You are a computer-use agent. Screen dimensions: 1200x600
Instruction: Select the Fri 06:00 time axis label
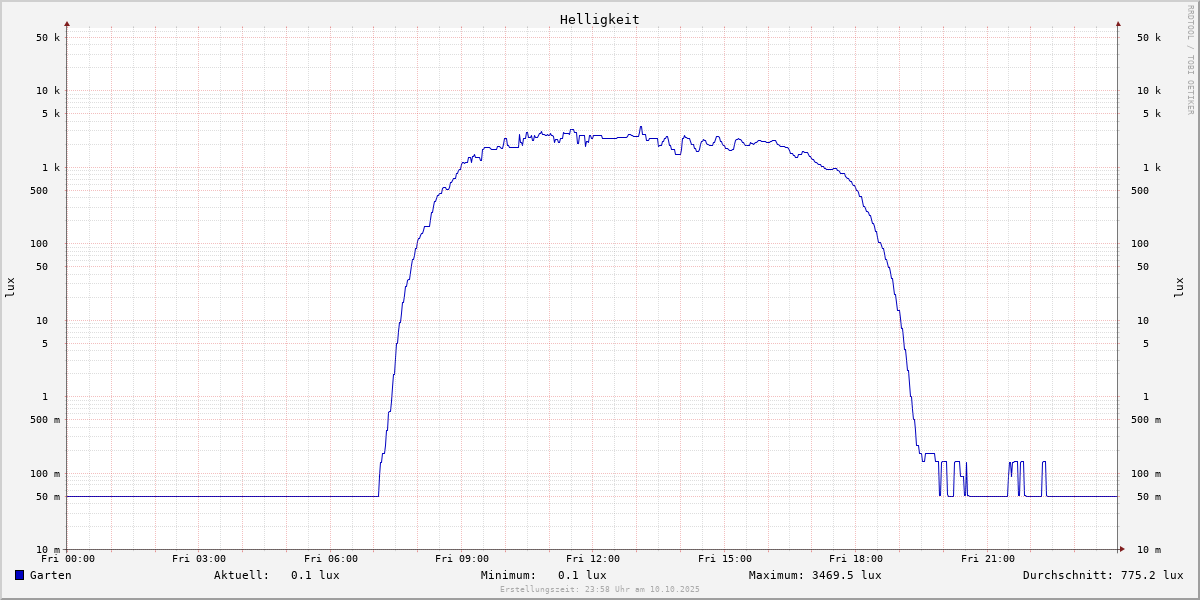click(331, 559)
